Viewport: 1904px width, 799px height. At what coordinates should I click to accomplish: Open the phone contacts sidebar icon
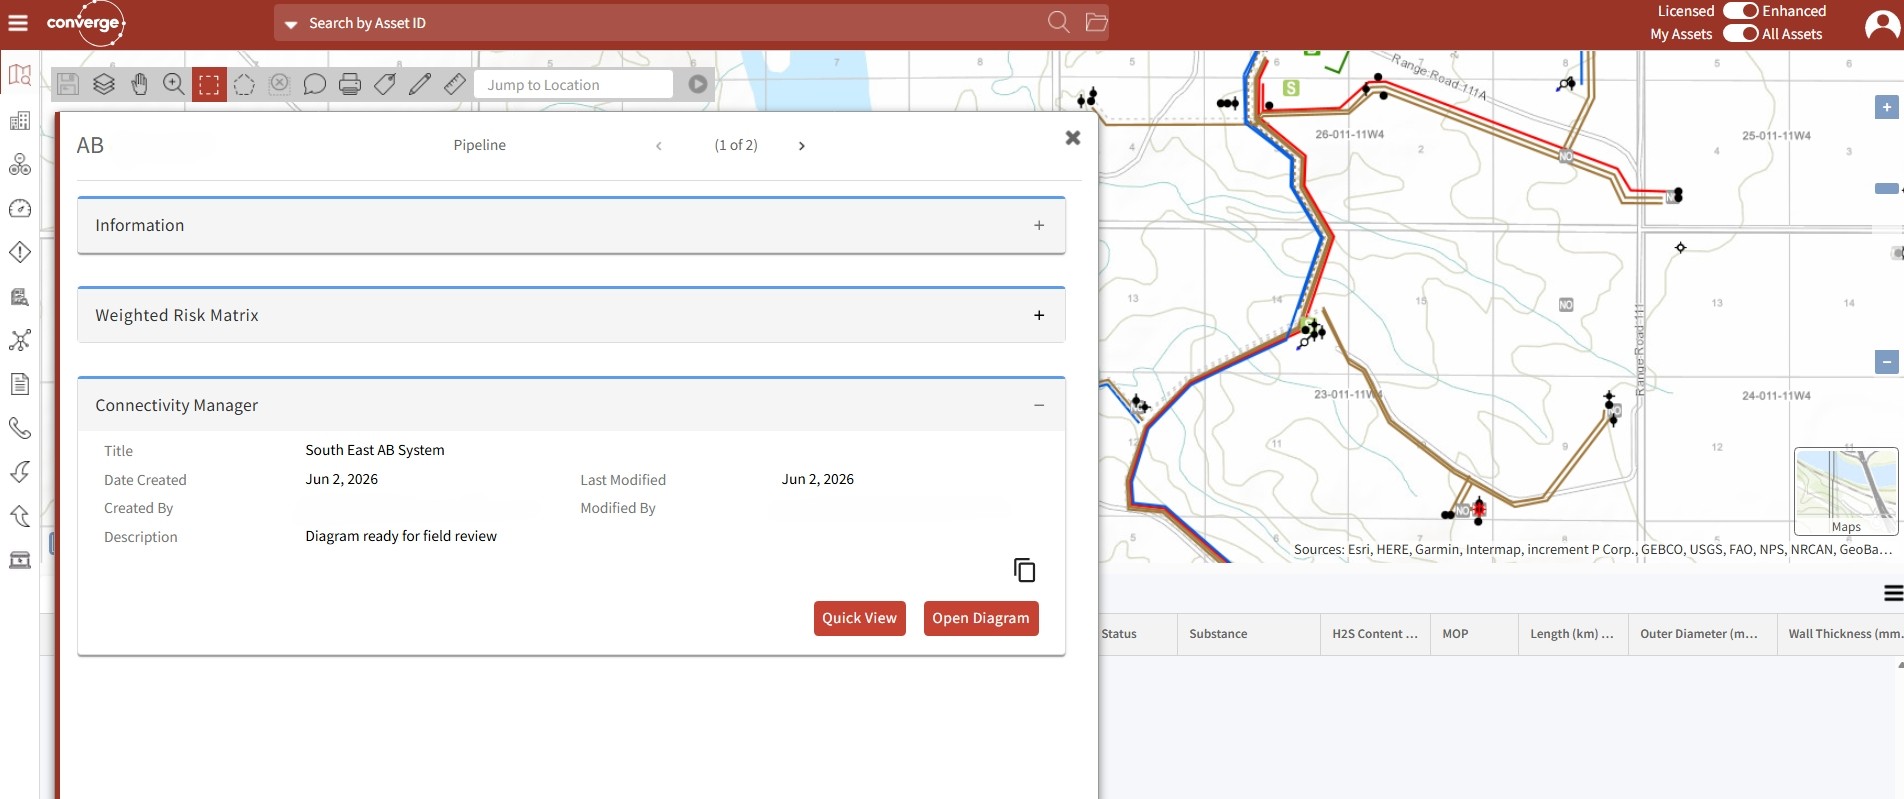point(20,428)
